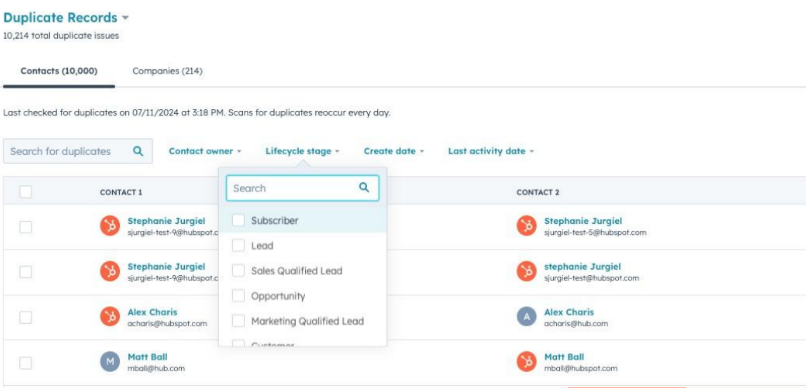This screenshot has height=388, width=806.
Task: Click HubSpot avatar beside sjurgiel-test-5@hubspot.com
Action: tap(526, 226)
